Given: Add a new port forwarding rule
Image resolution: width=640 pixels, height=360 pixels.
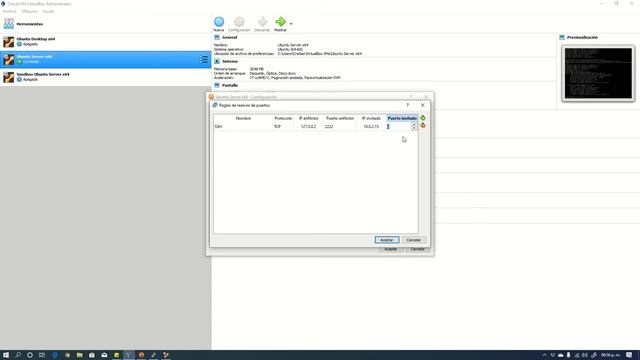Looking at the screenshot, I should coord(423,118).
